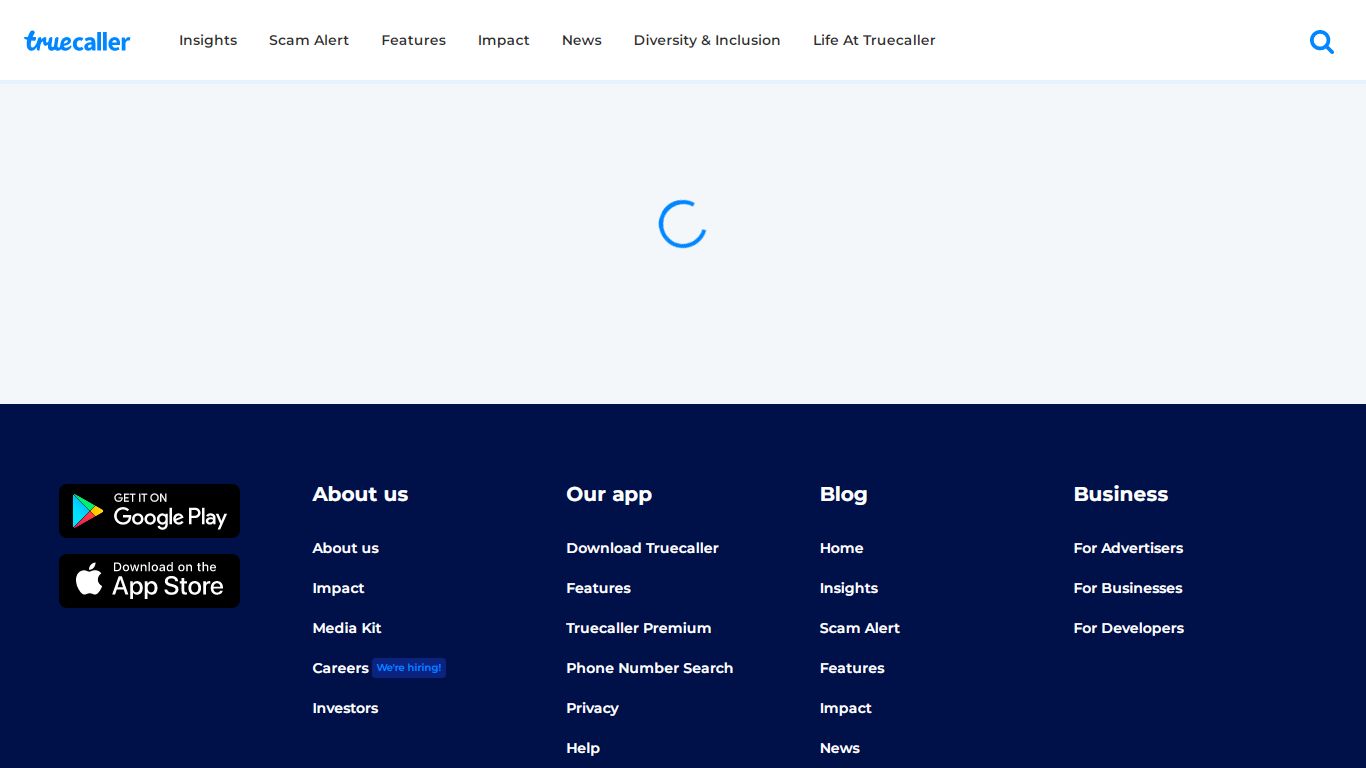Open the Privacy footer link

(592, 708)
